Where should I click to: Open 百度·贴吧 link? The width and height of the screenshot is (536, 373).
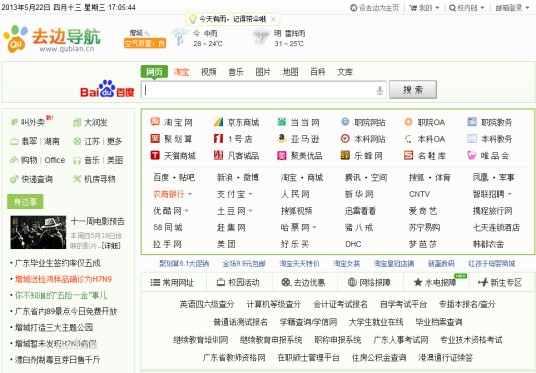tap(174, 177)
